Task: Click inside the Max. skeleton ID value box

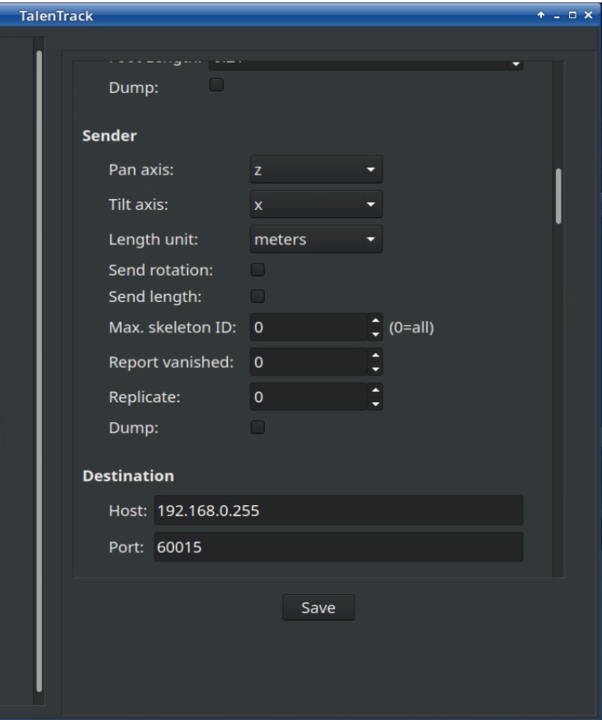Action: [x=308, y=327]
